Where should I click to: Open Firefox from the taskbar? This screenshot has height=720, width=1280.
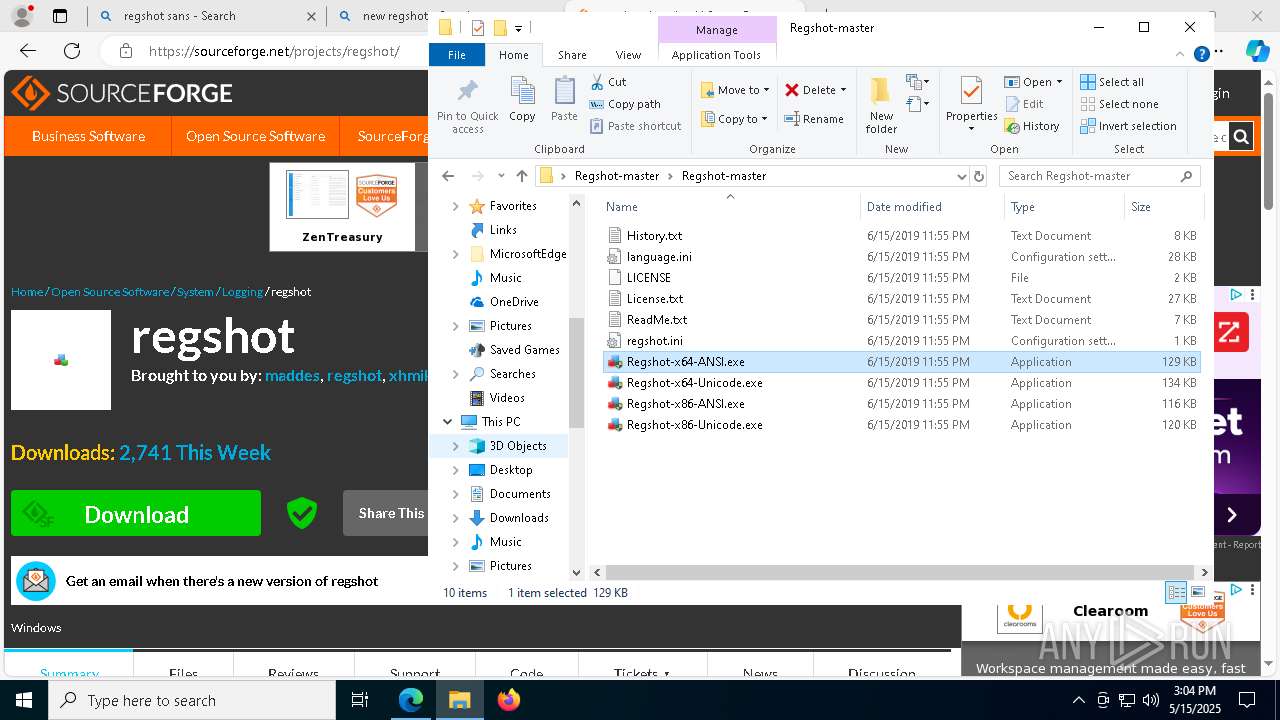508,700
